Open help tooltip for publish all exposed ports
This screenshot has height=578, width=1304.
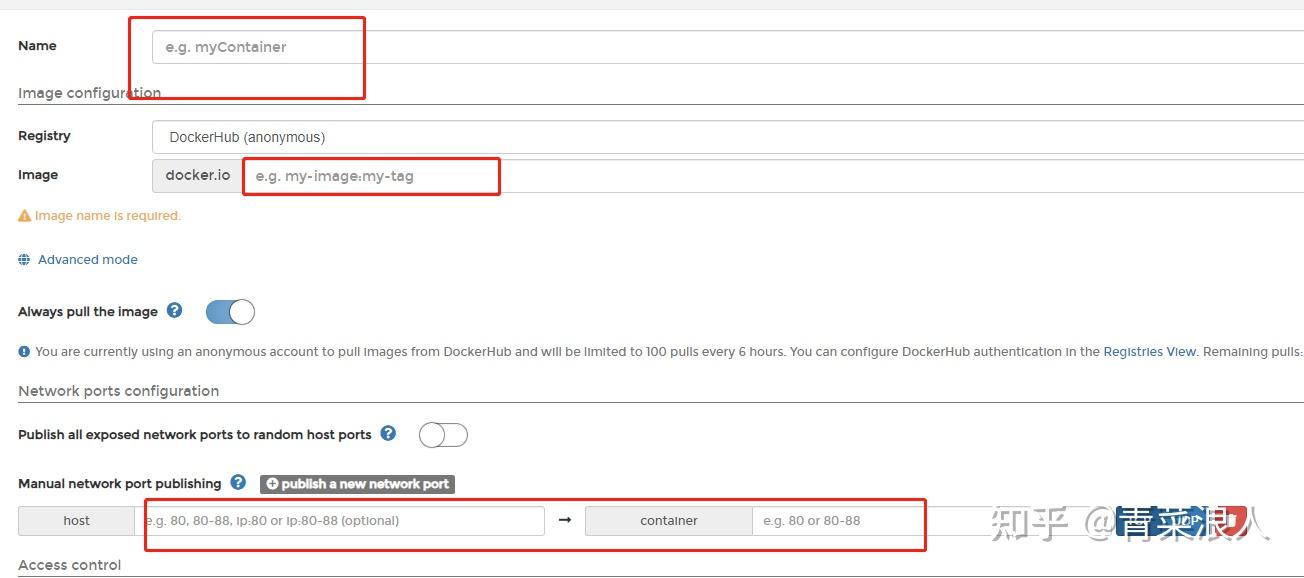(388, 434)
